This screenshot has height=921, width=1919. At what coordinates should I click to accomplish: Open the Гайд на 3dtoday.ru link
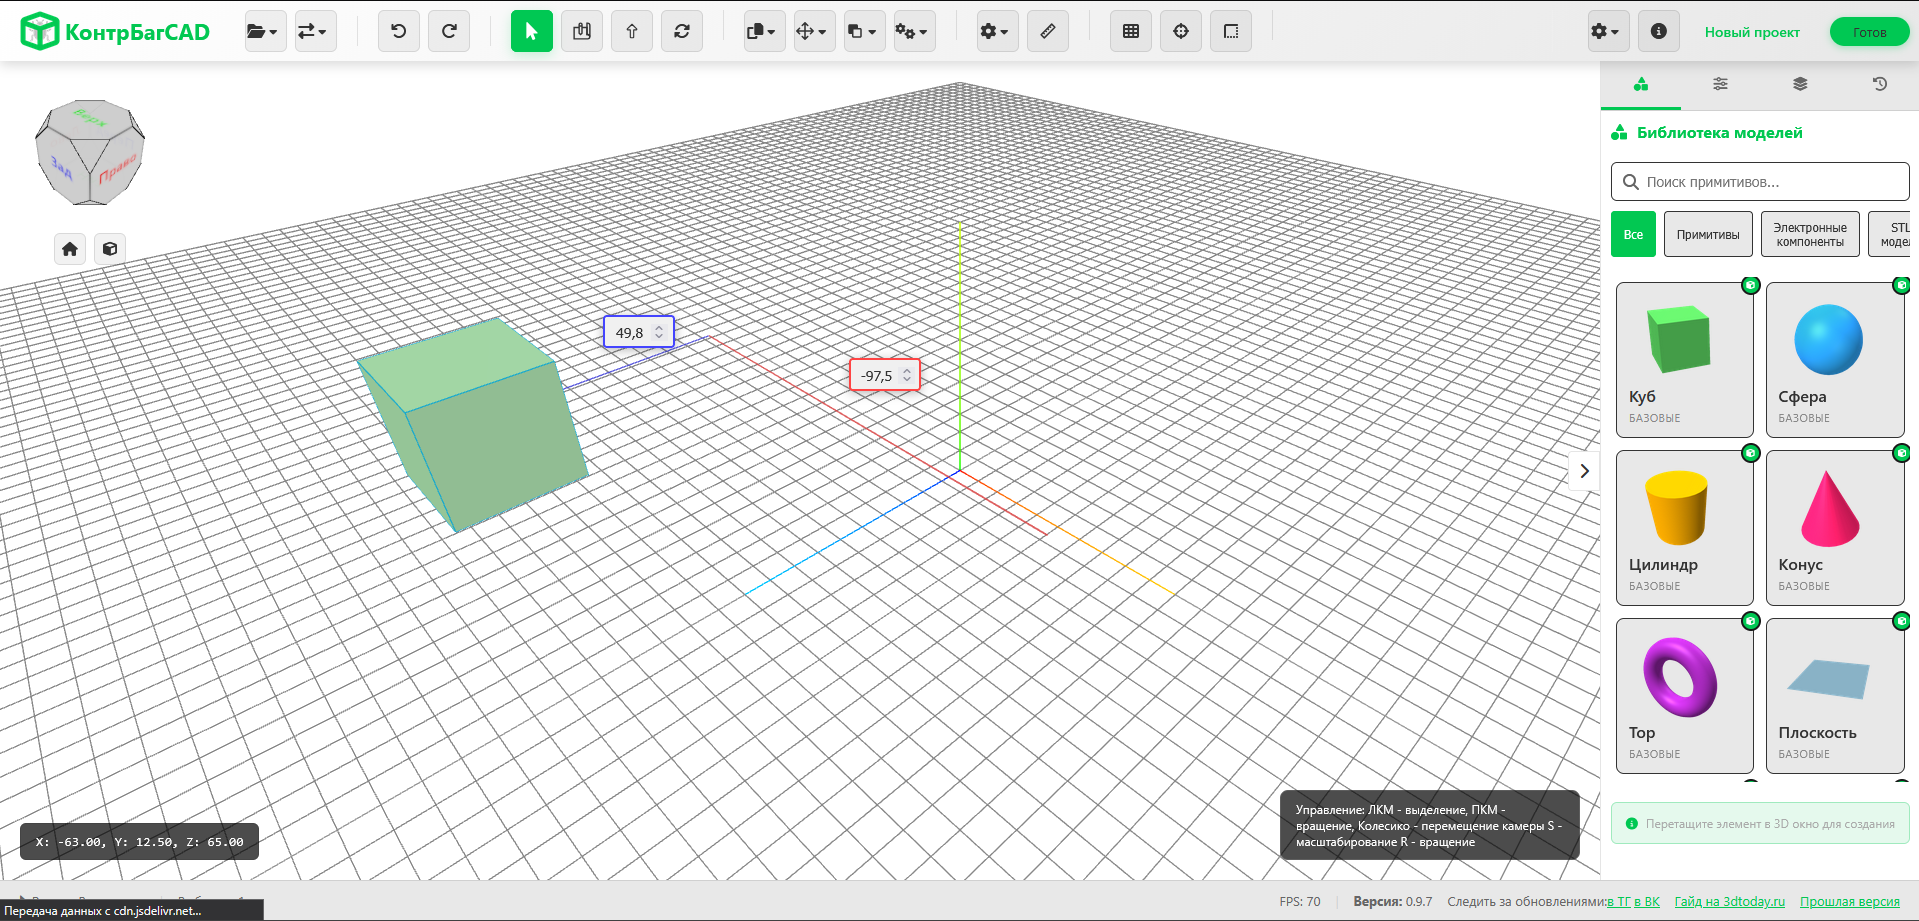coord(1729,902)
